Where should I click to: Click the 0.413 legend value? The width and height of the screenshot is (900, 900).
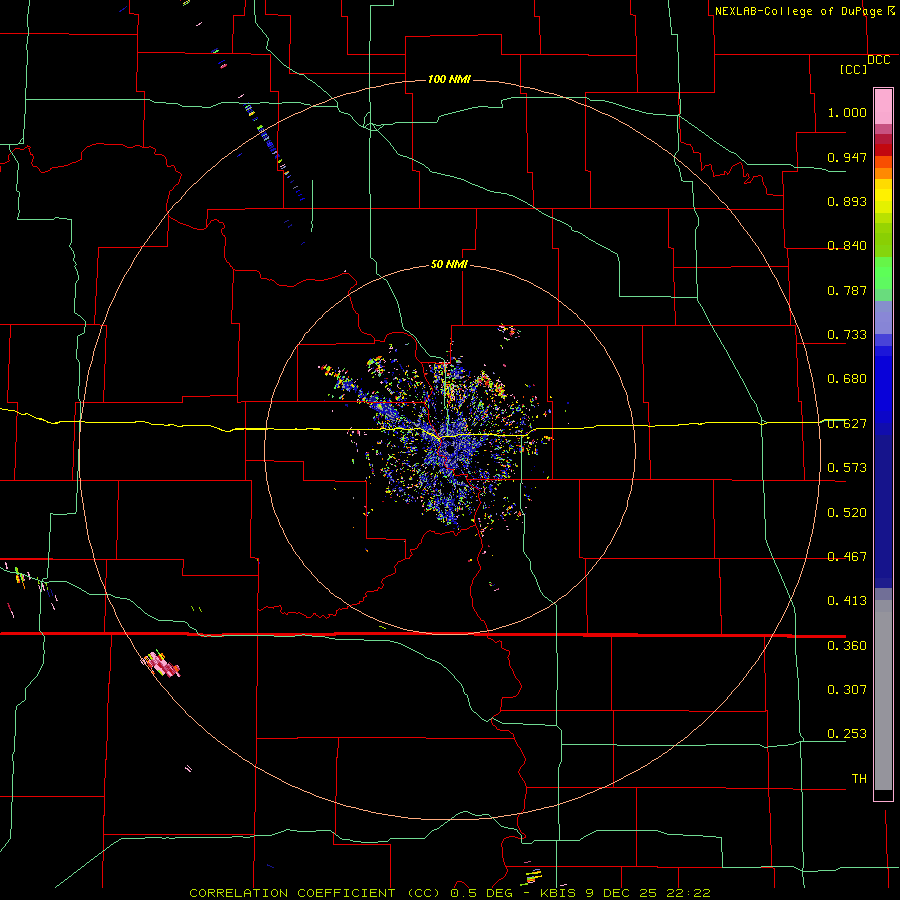[x=847, y=601]
